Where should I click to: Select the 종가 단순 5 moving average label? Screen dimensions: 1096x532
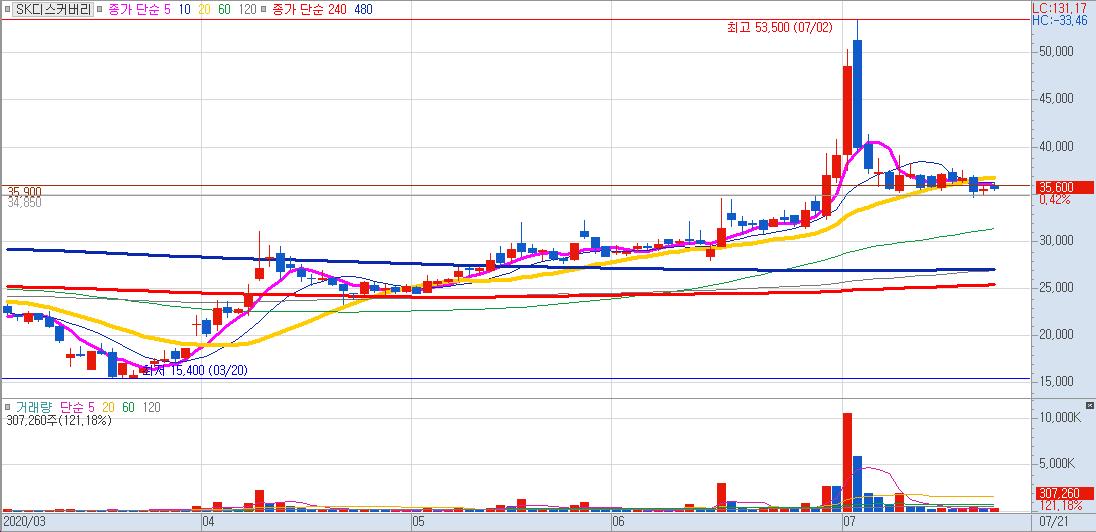(x=139, y=10)
